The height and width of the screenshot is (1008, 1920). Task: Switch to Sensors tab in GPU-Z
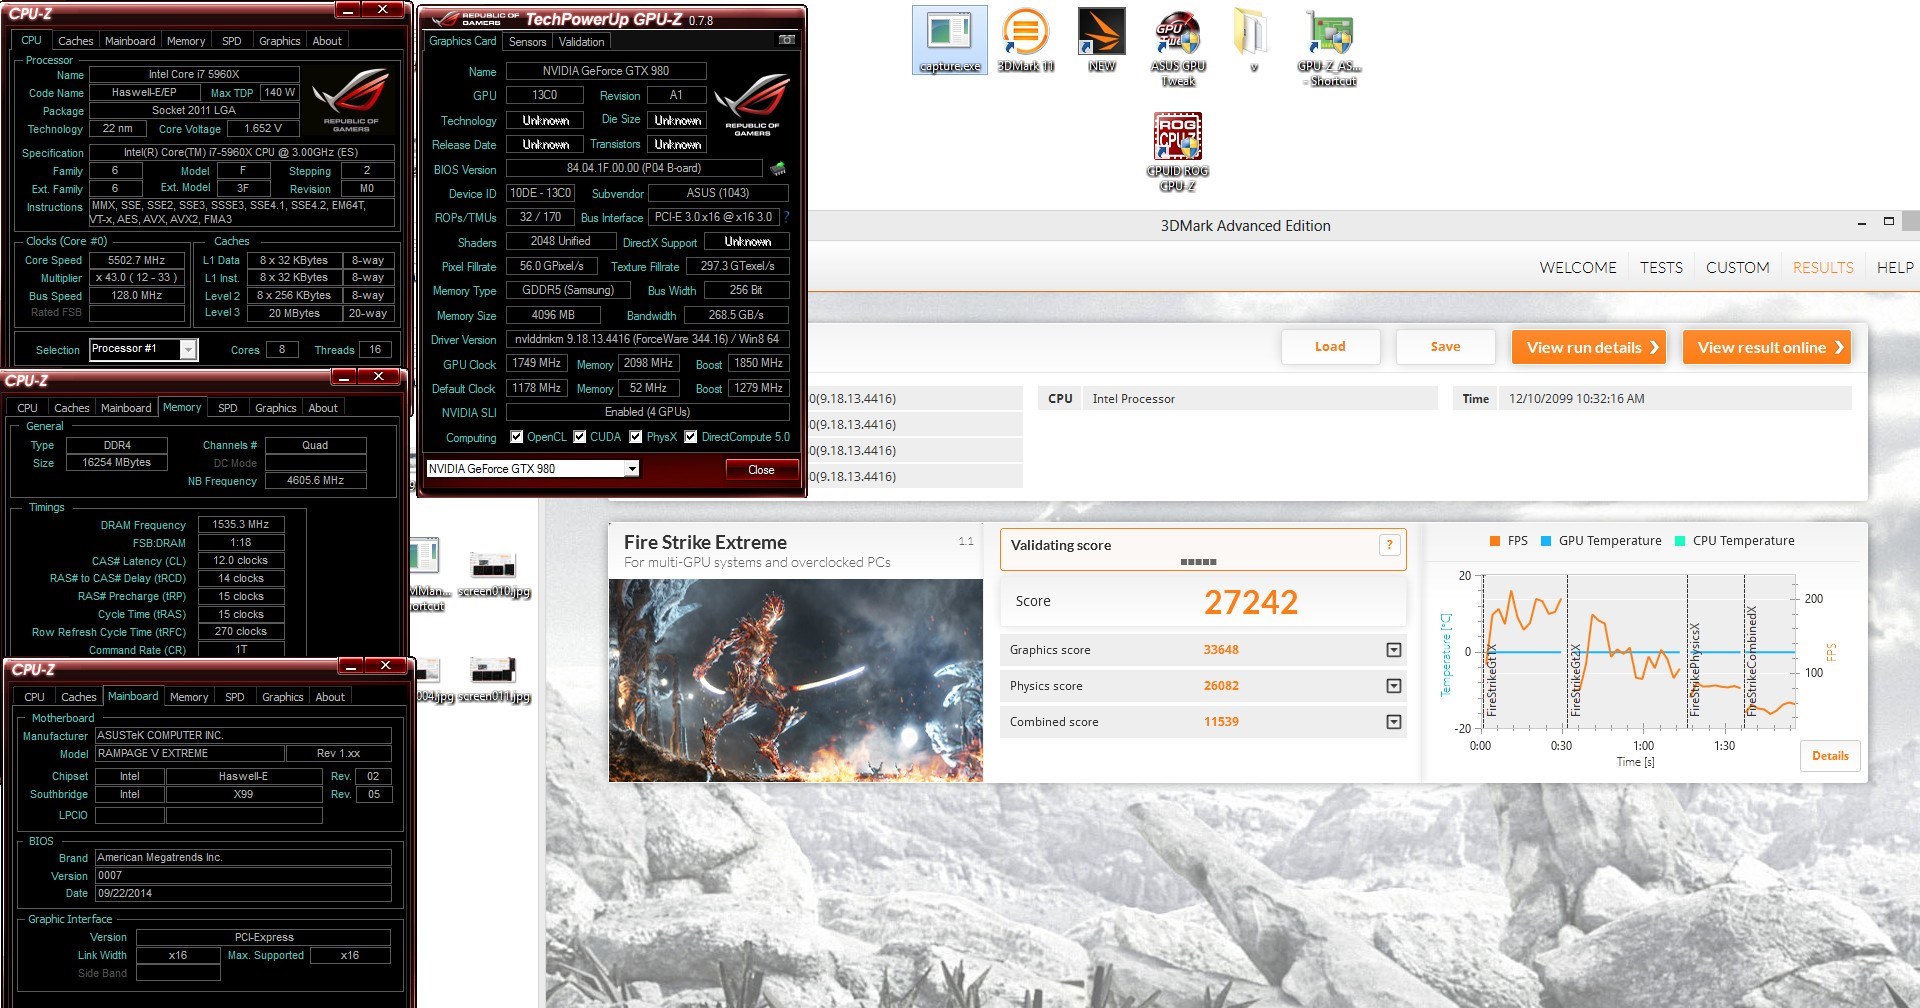coord(527,42)
